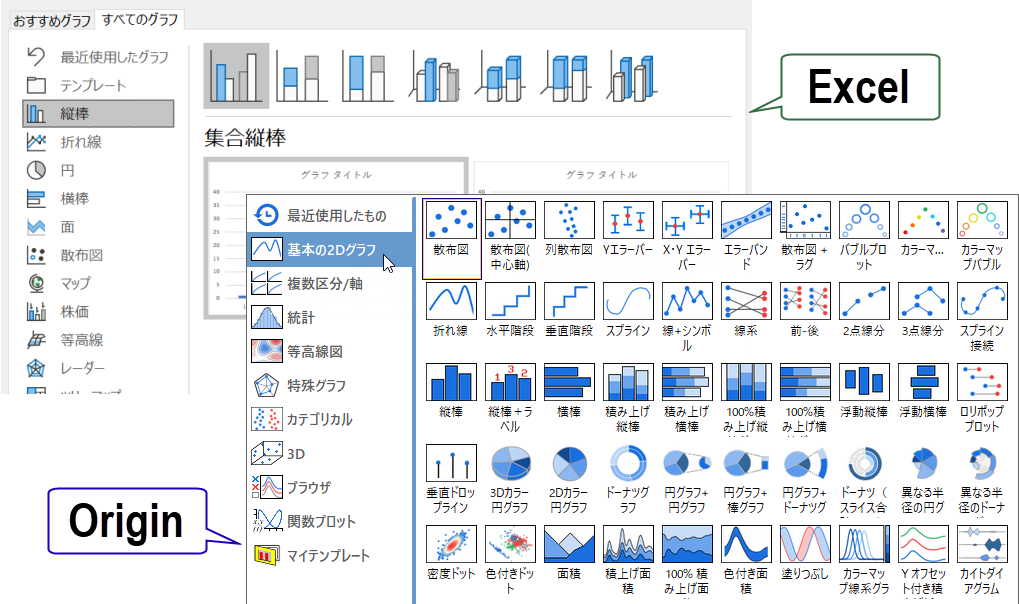This screenshot has height=604, width=1019.
Task: Choose the 前-後 before-after plot icon
Action: 805,301
